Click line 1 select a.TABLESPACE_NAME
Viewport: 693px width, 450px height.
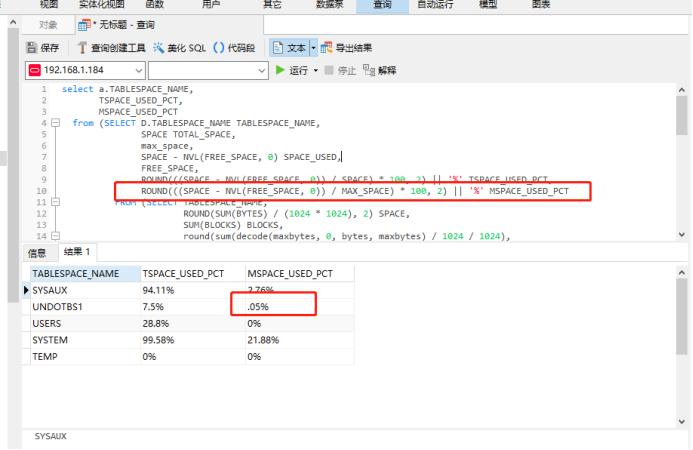click(127, 89)
